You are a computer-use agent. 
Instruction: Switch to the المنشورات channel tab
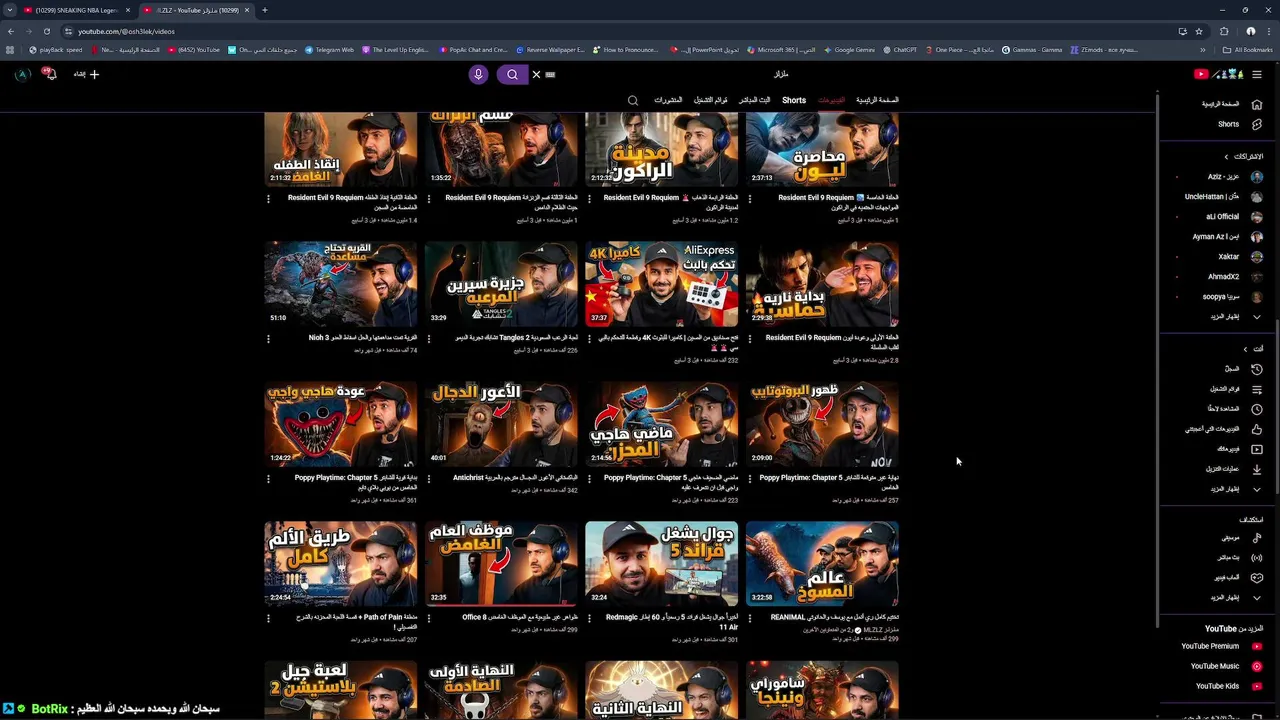pyautogui.click(x=668, y=100)
